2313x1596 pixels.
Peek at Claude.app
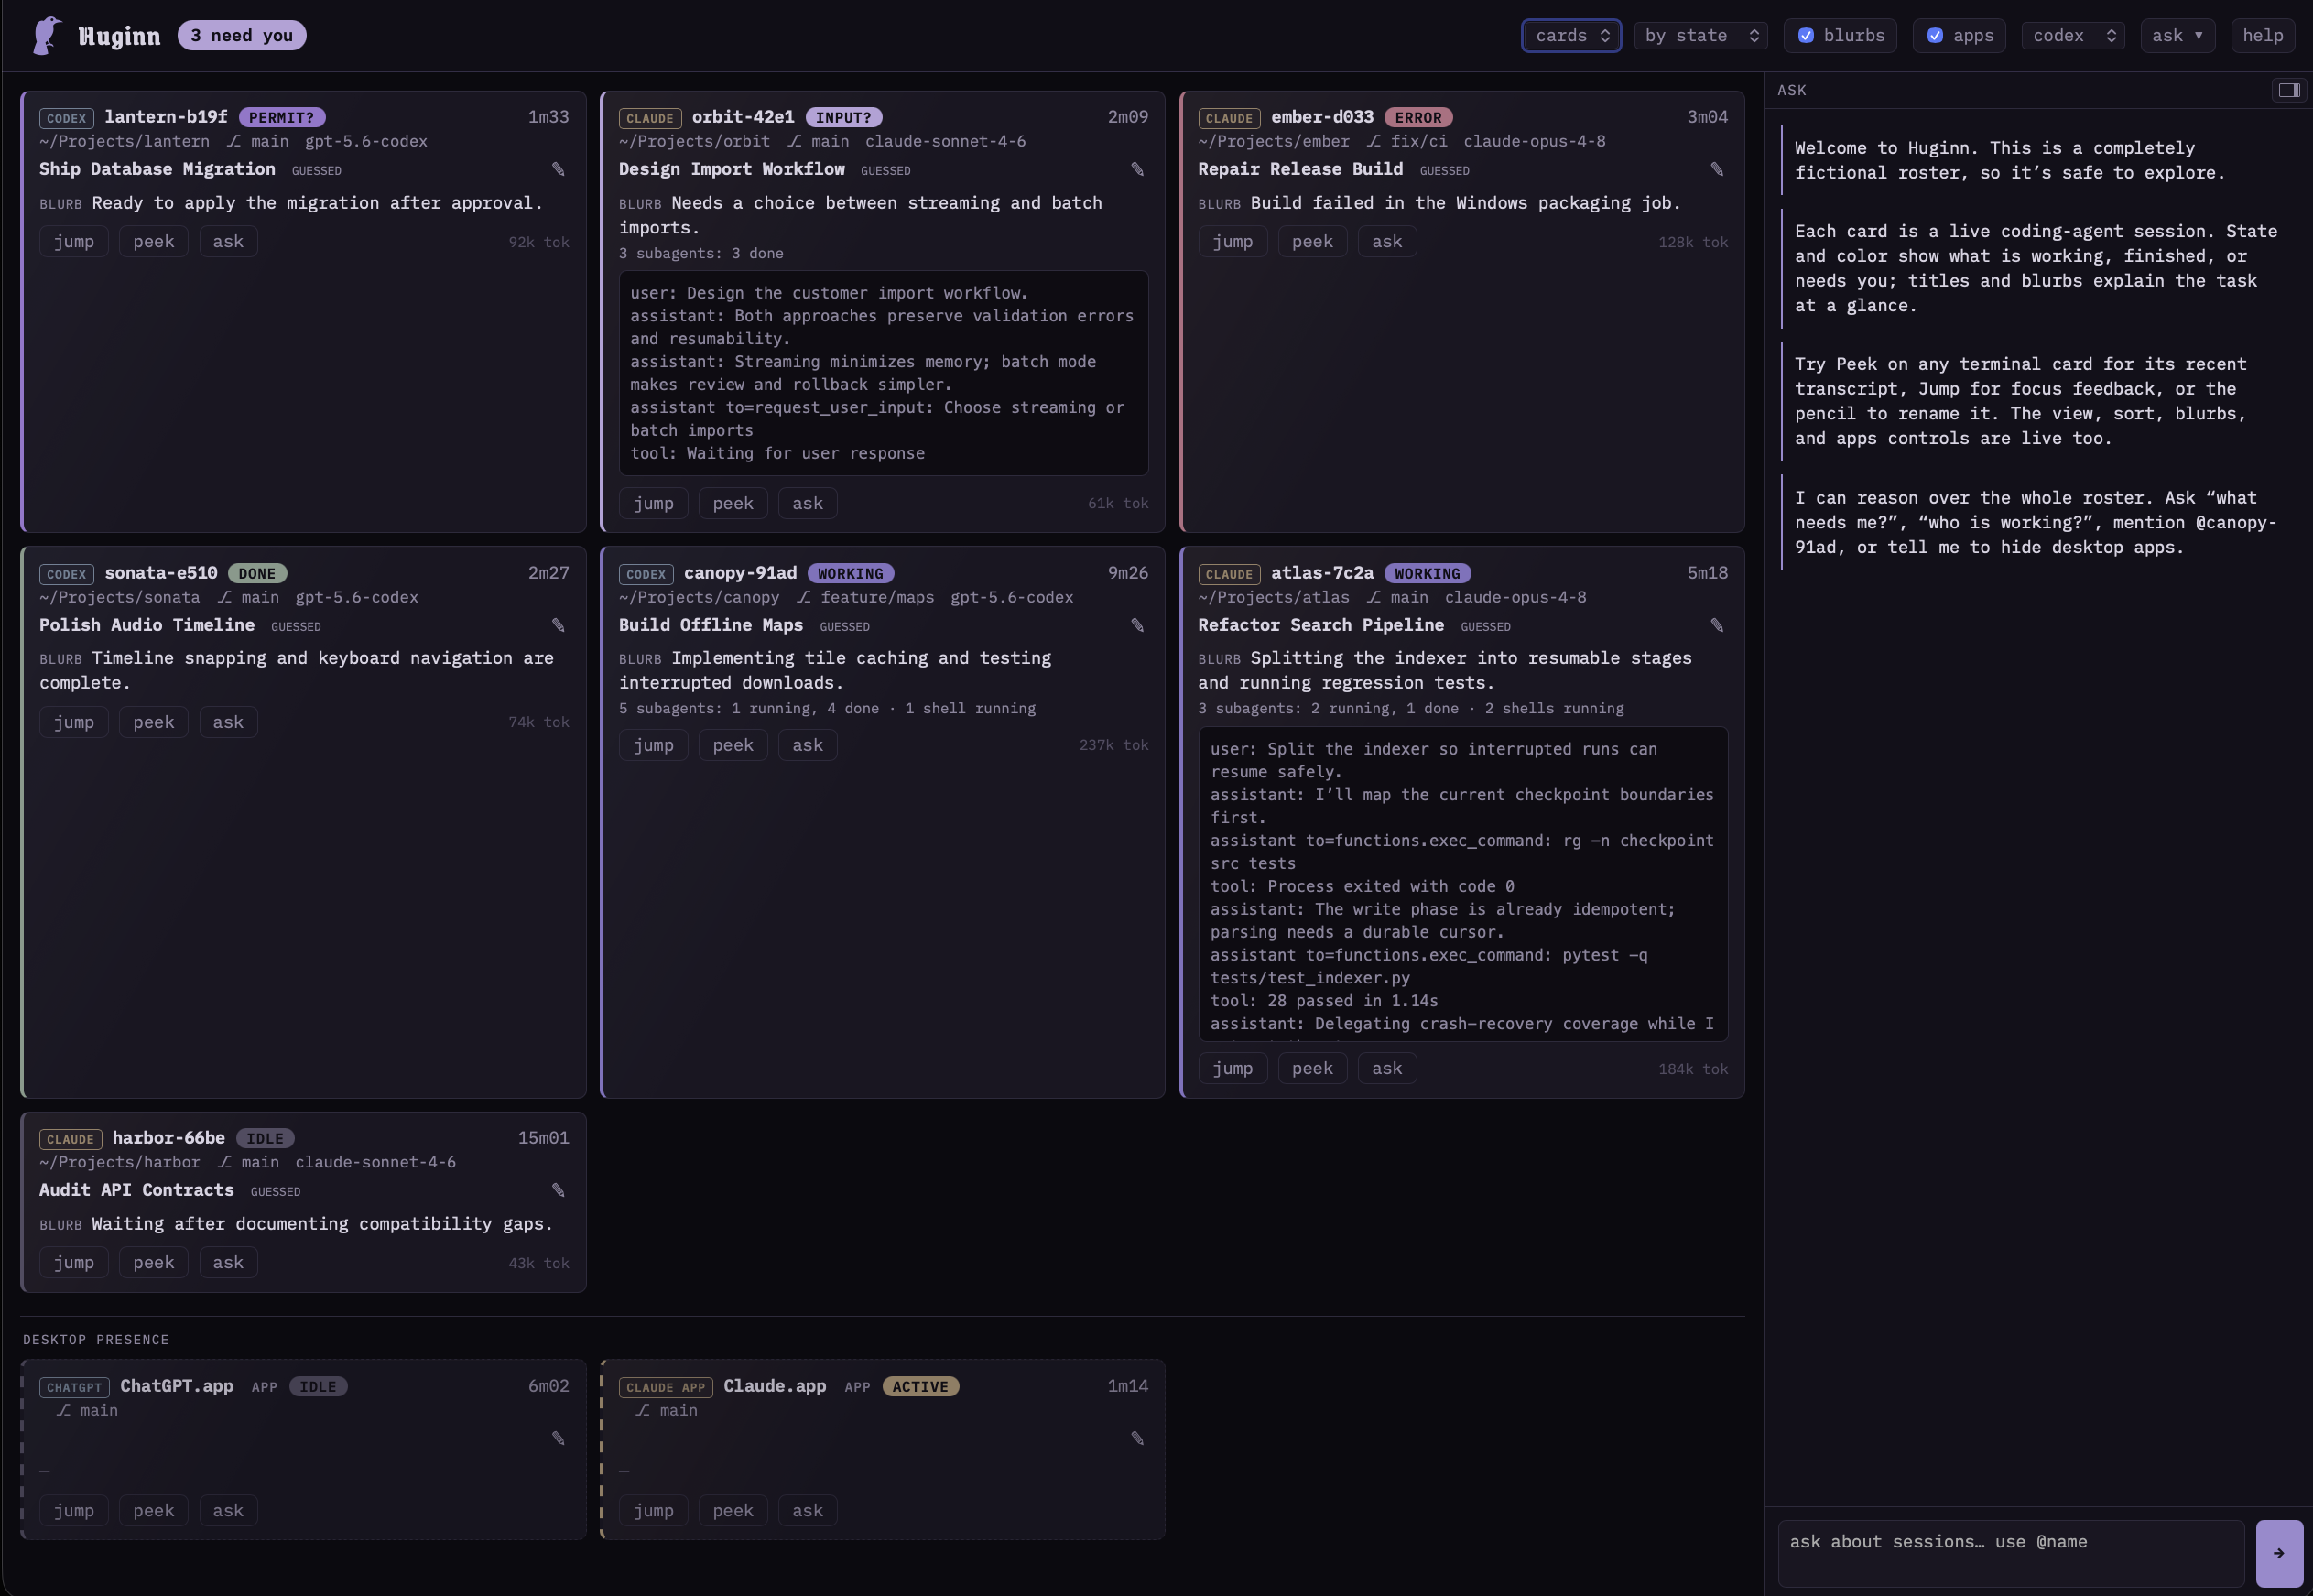coord(733,1511)
